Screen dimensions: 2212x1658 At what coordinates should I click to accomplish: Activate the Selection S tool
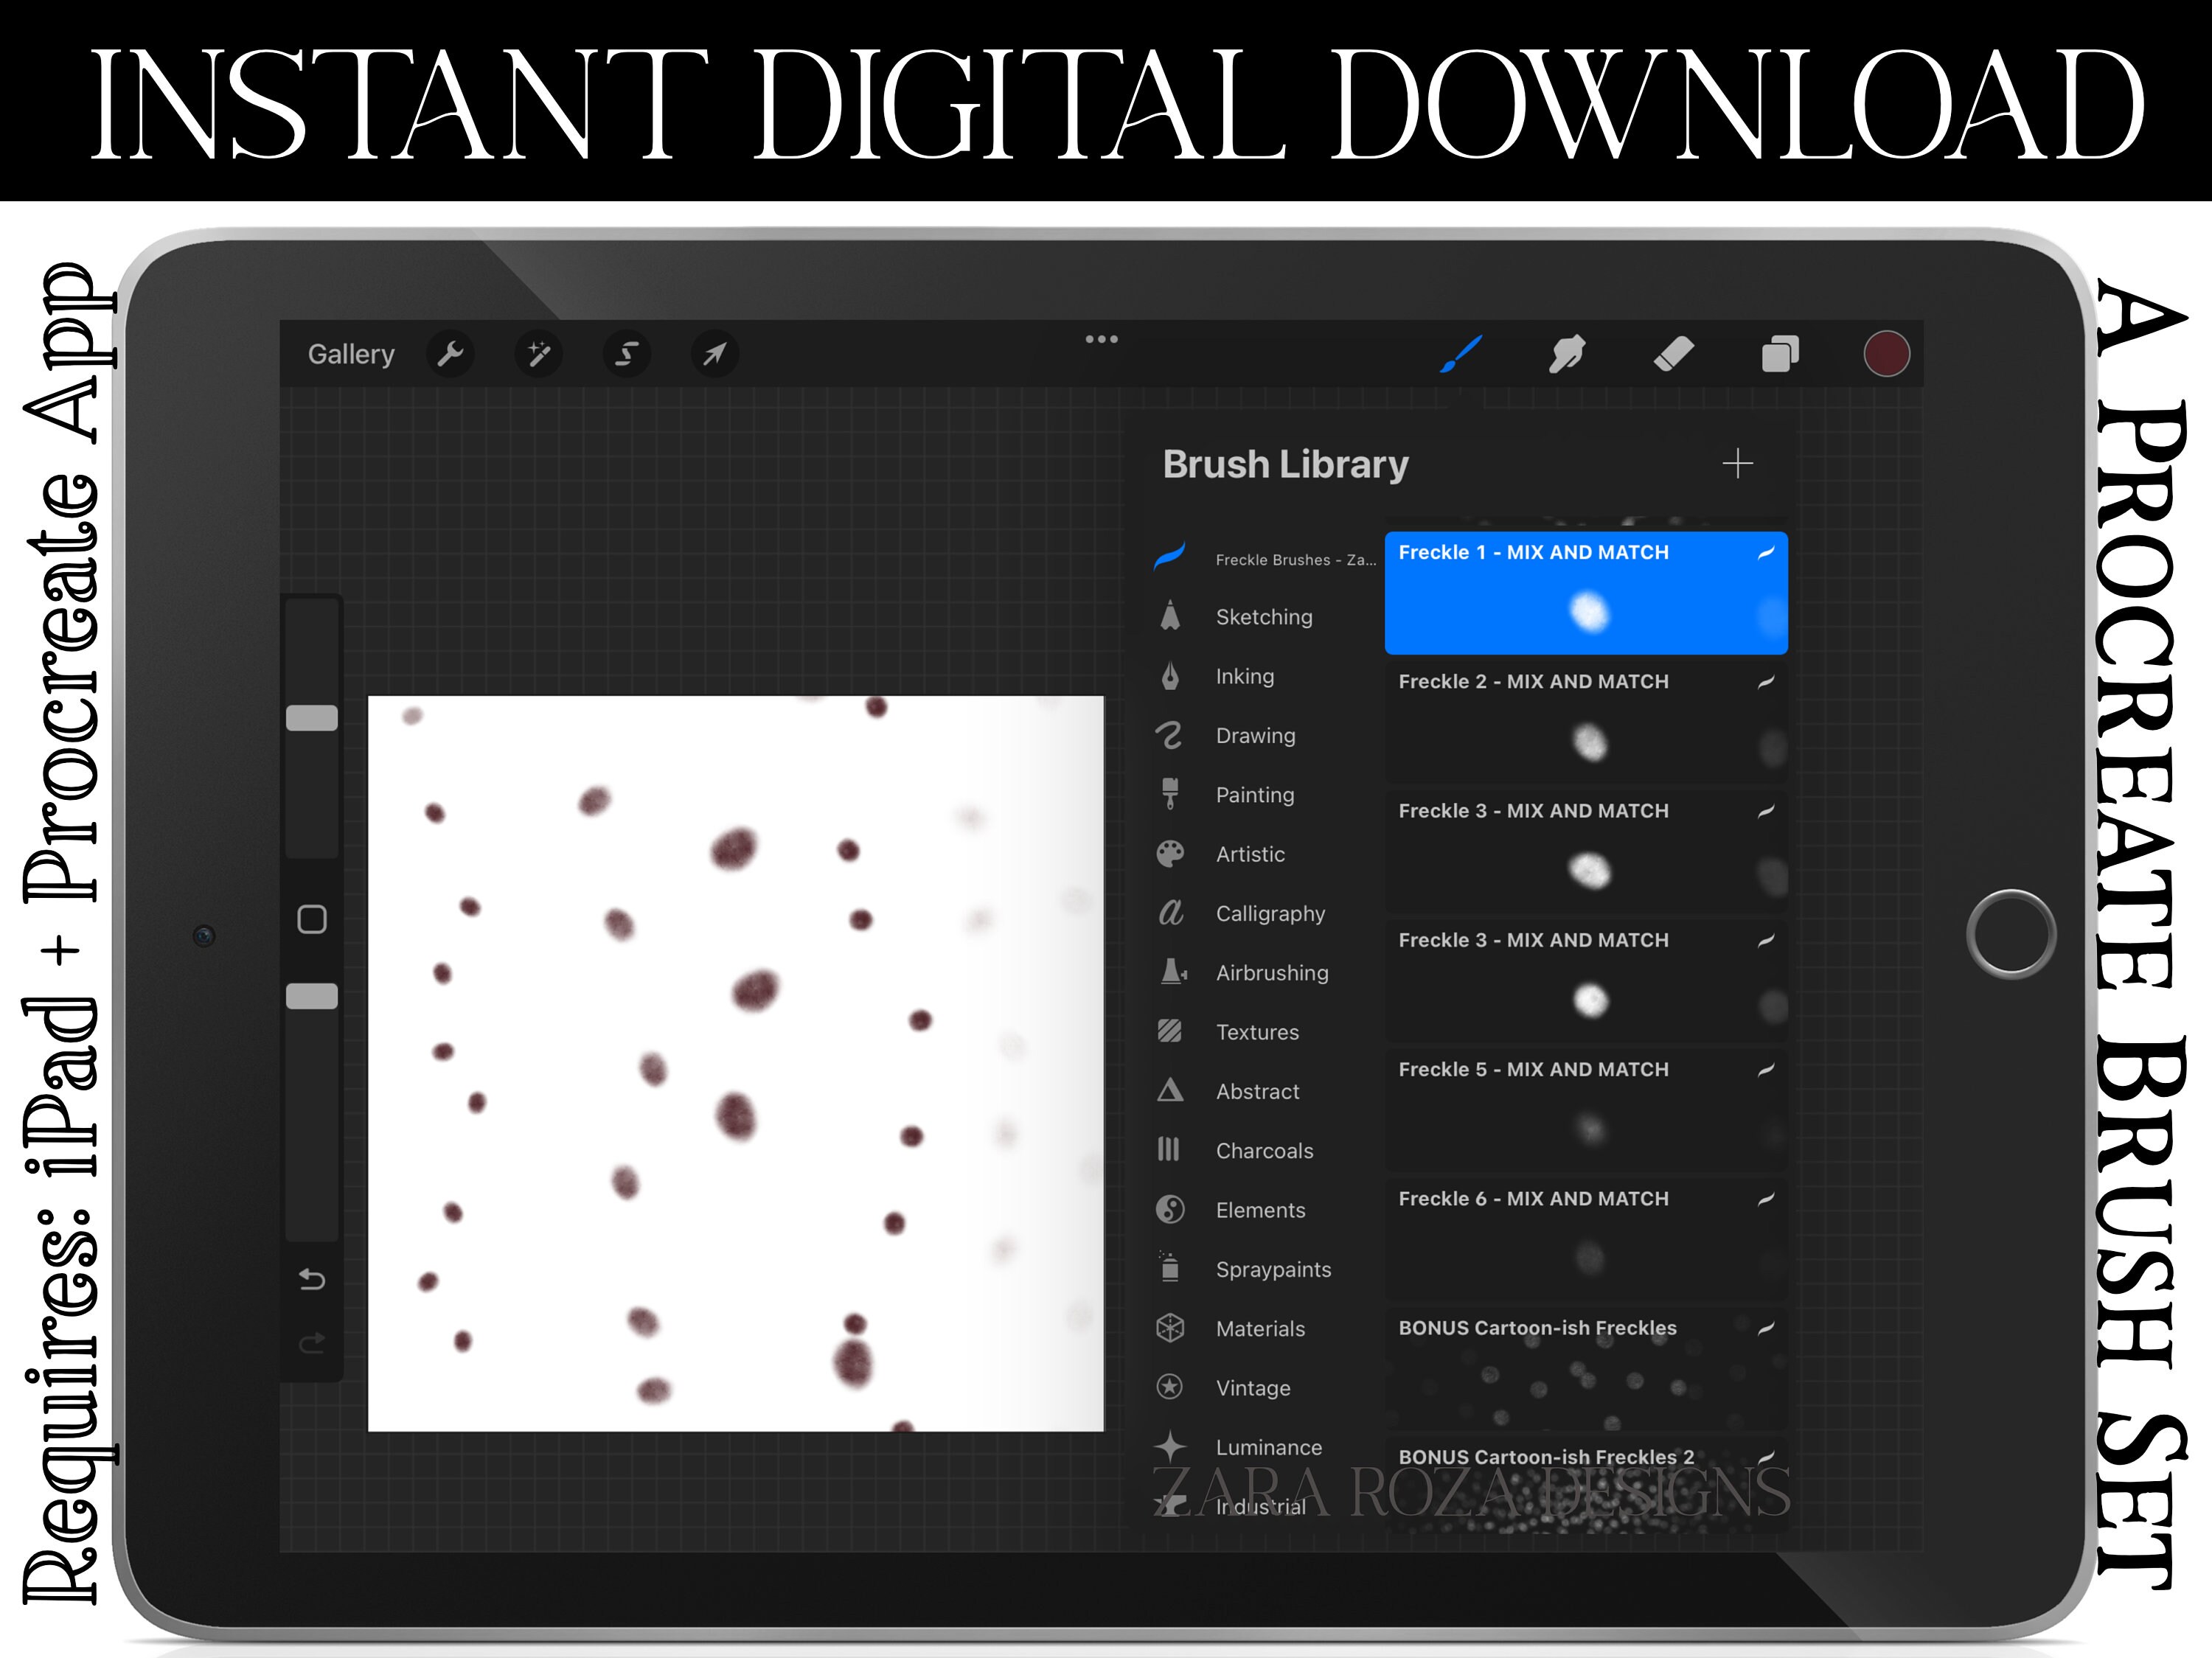[627, 354]
